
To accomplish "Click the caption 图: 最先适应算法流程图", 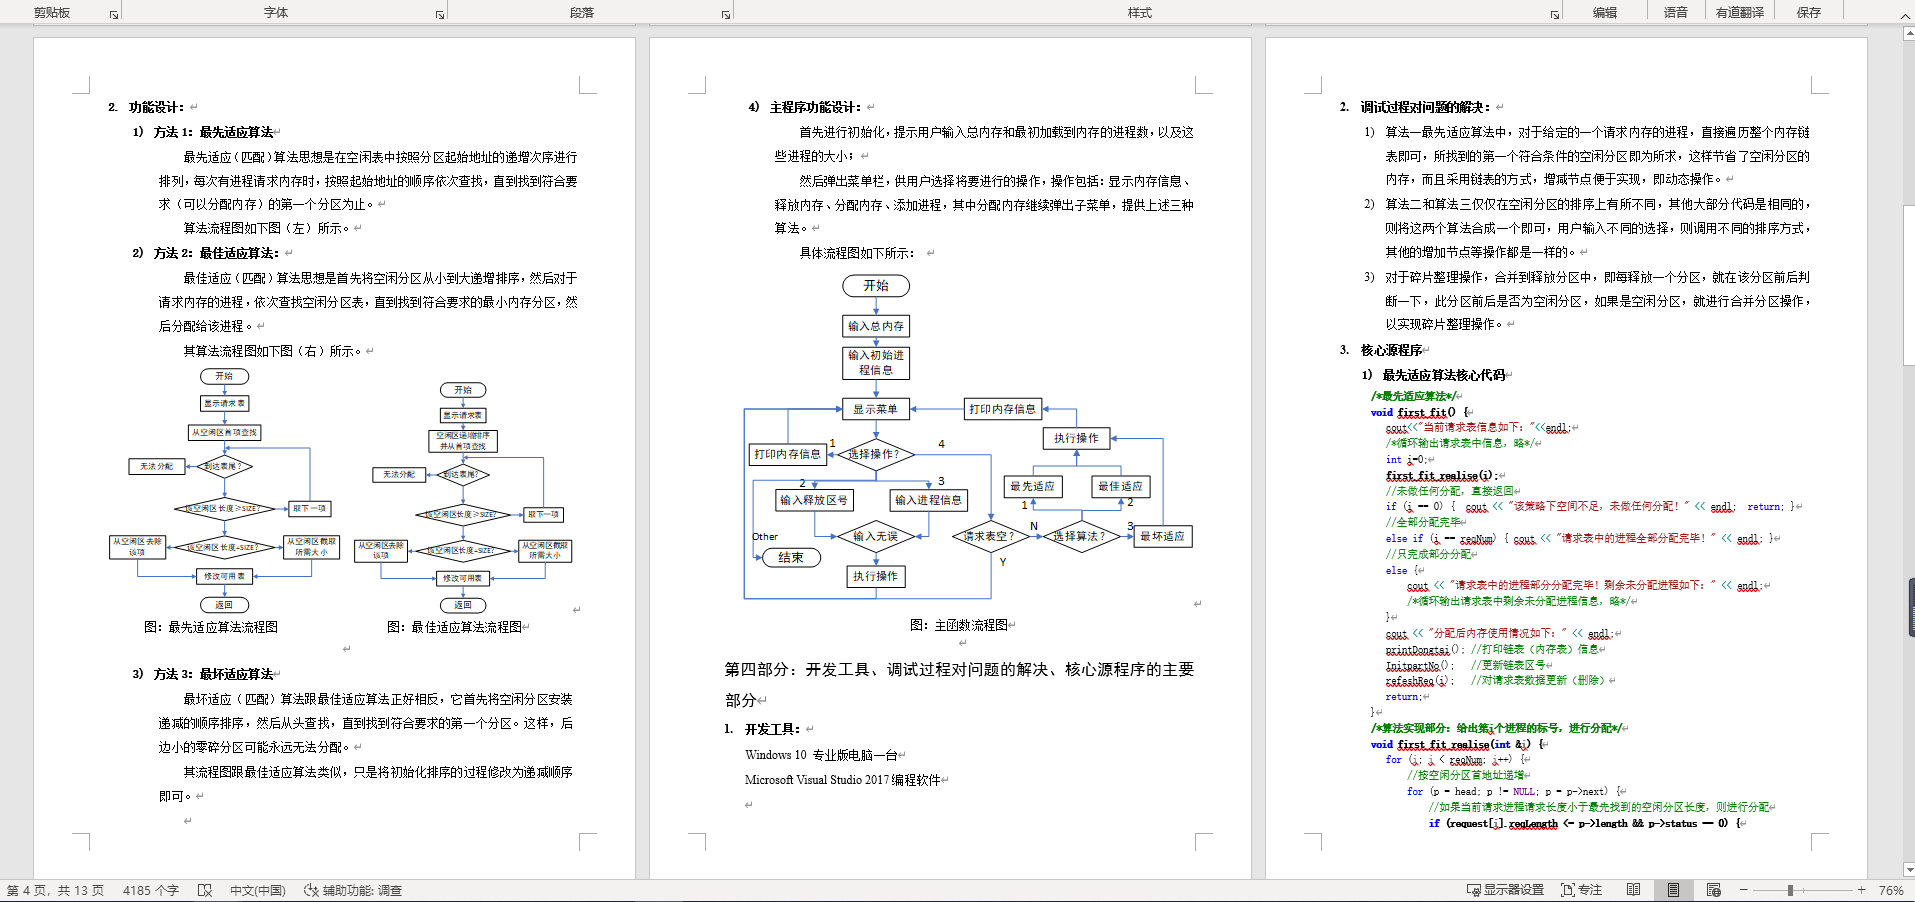I will (211, 627).
